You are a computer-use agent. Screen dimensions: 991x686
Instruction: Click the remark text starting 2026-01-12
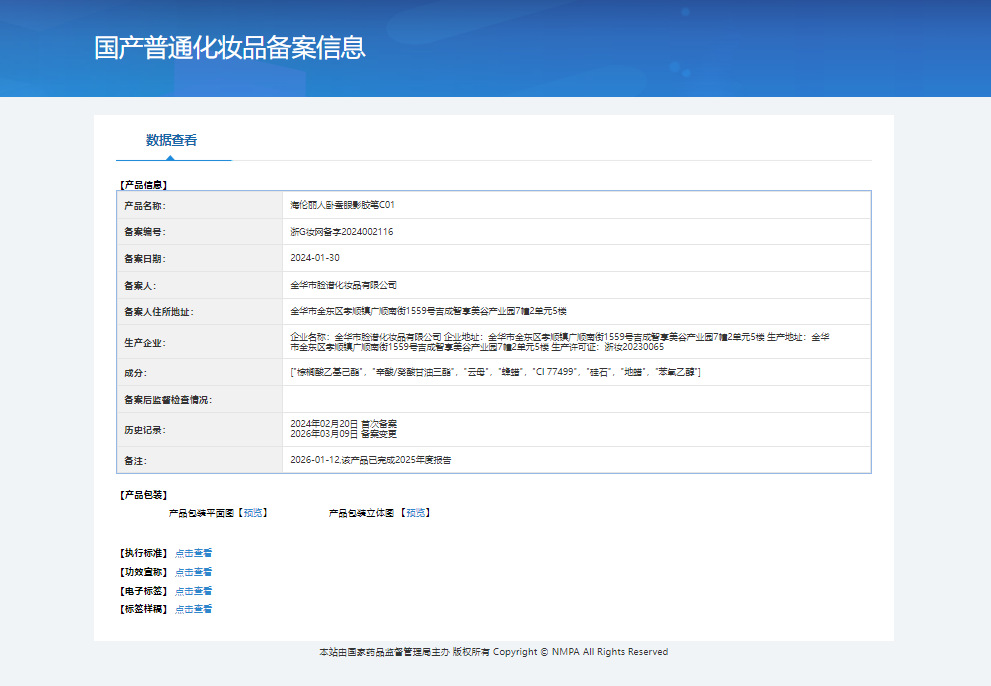pyautogui.click(x=370, y=460)
